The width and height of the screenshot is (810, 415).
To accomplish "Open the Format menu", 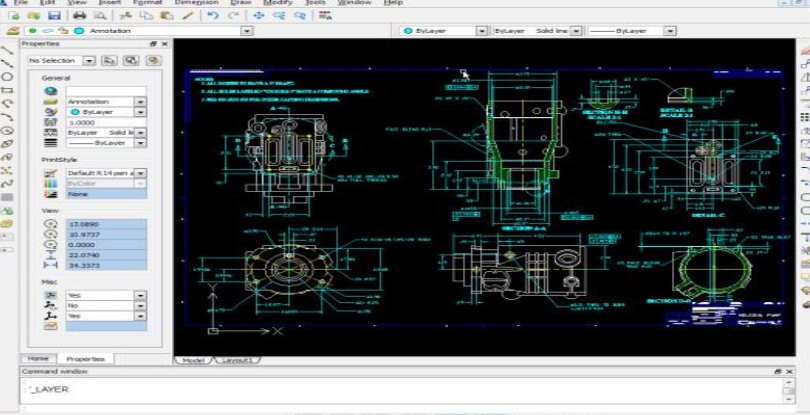I will tap(148, 3).
